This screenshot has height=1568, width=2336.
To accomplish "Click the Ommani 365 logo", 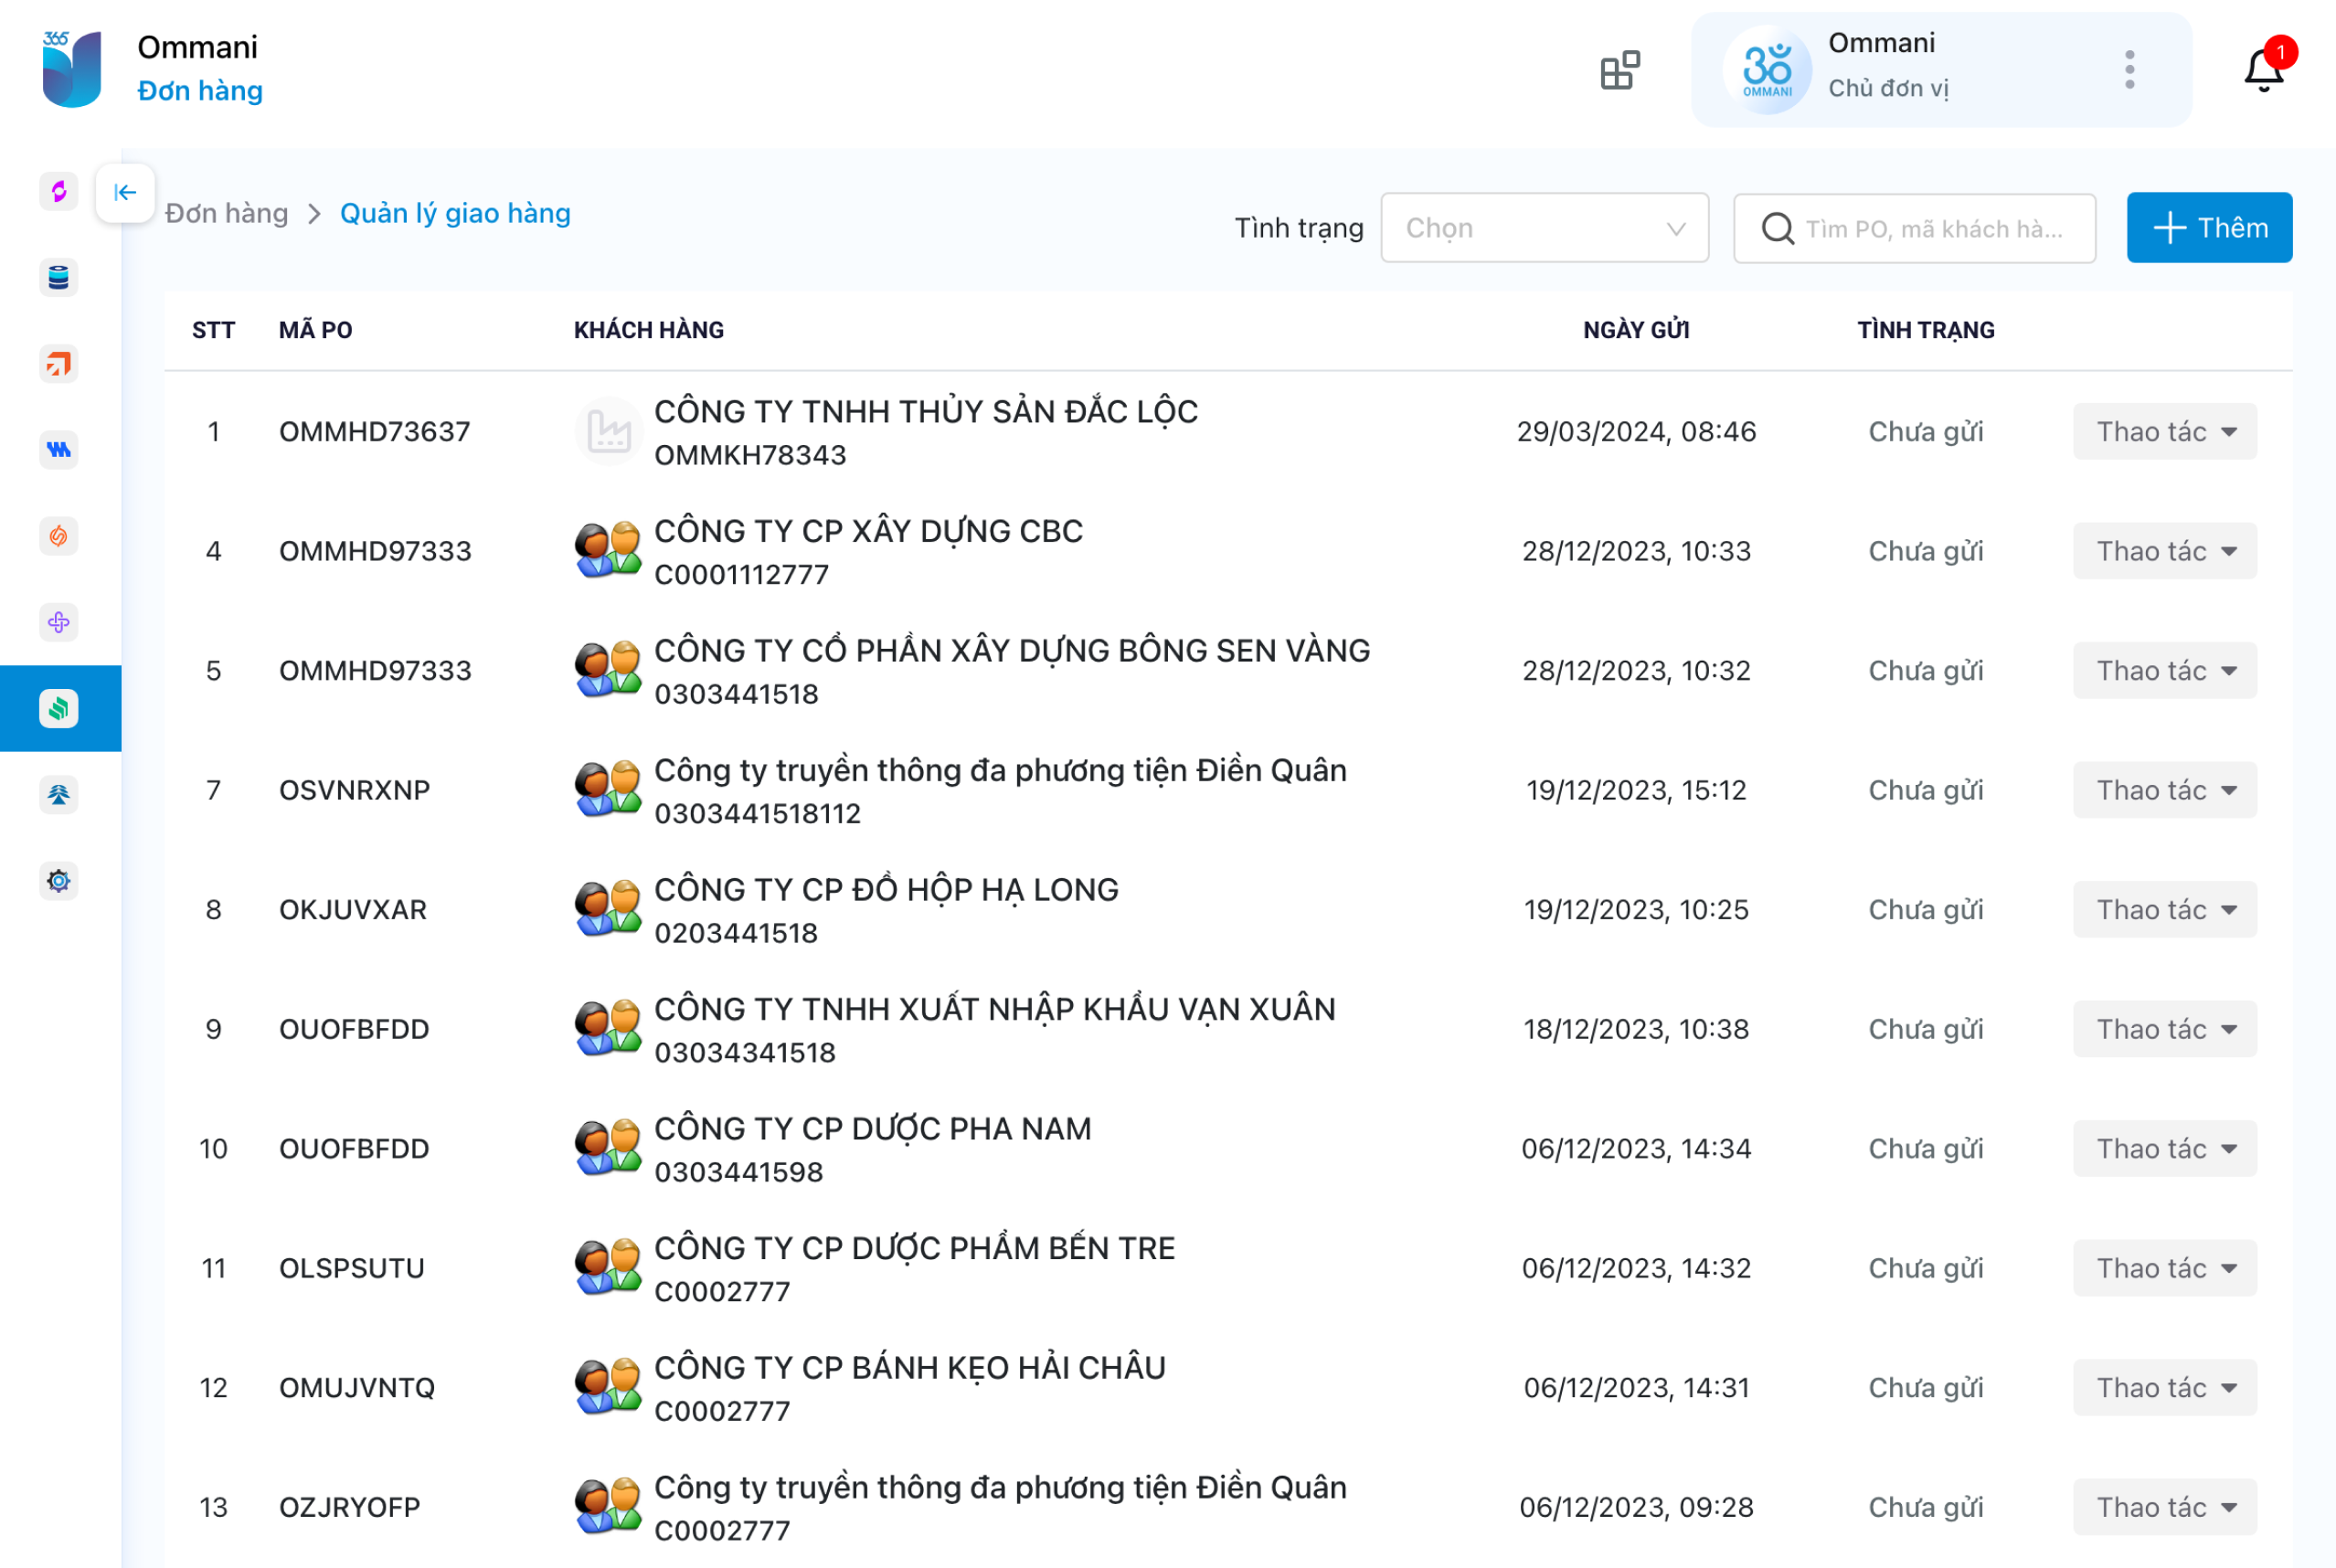I will (x=72, y=70).
